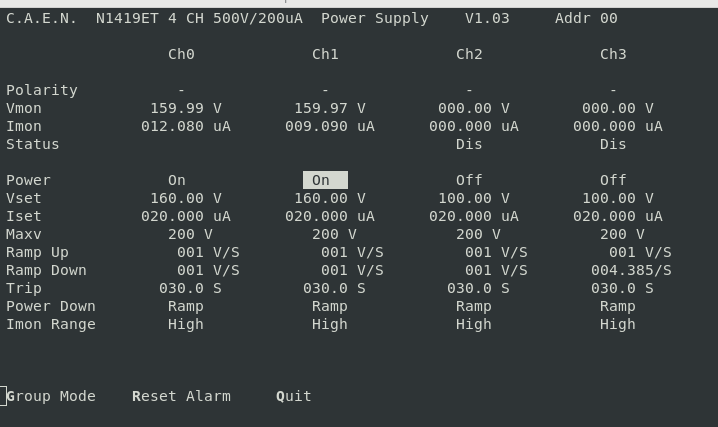Select Ch3 Vset 100.00 V field
This screenshot has width=718, height=427.
pyautogui.click(x=618, y=198)
